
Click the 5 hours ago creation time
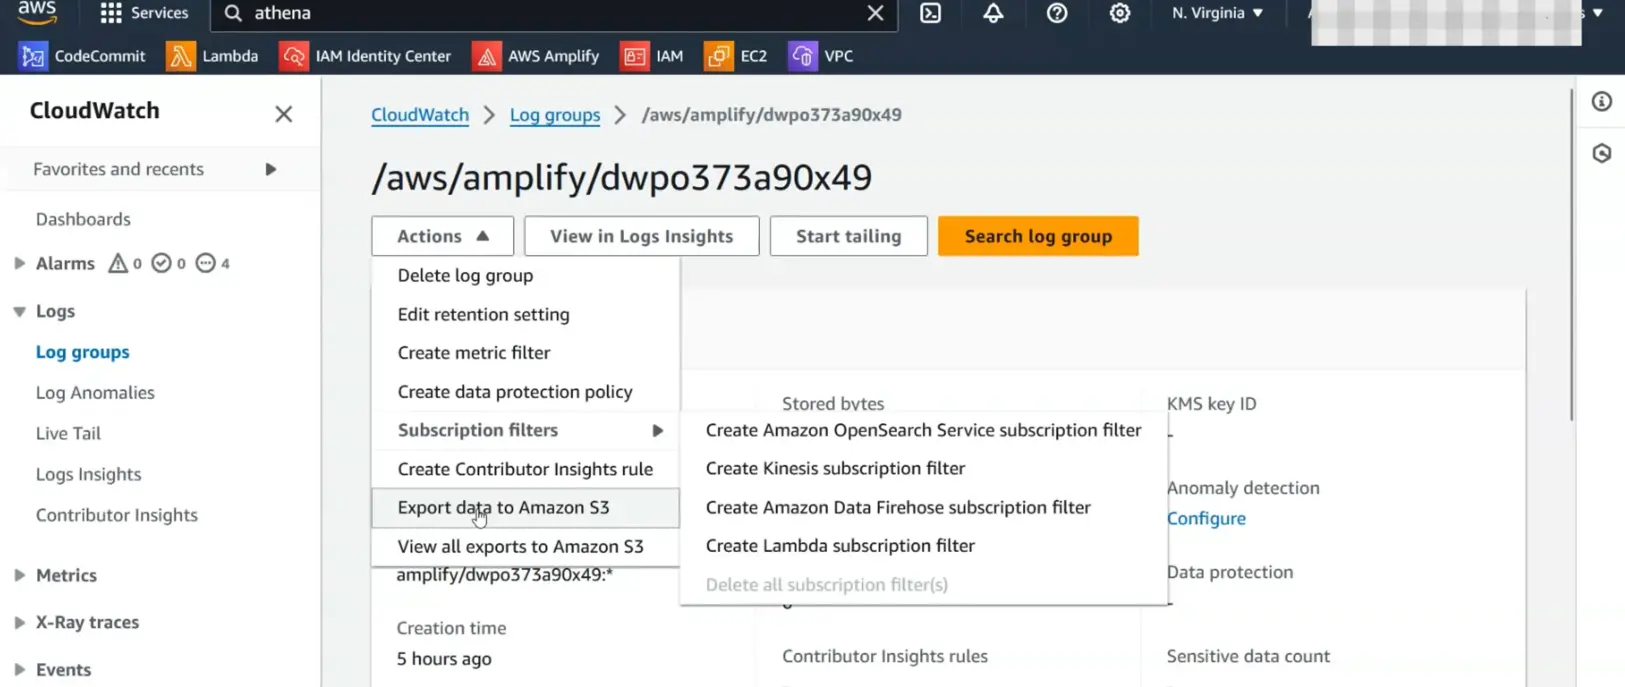point(444,659)
